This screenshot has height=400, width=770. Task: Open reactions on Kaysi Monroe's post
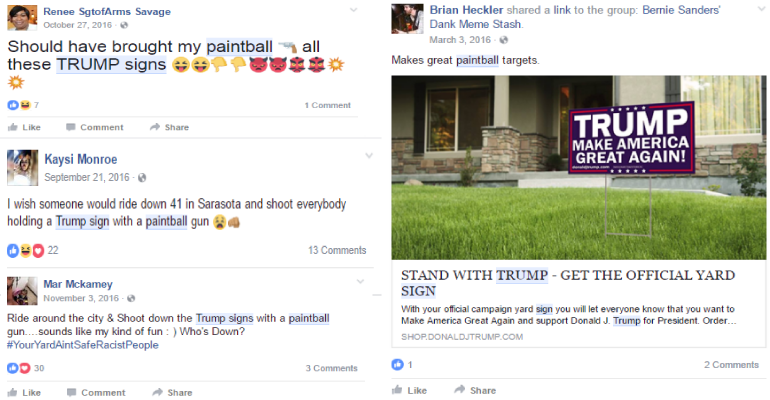tap(32, 250)
